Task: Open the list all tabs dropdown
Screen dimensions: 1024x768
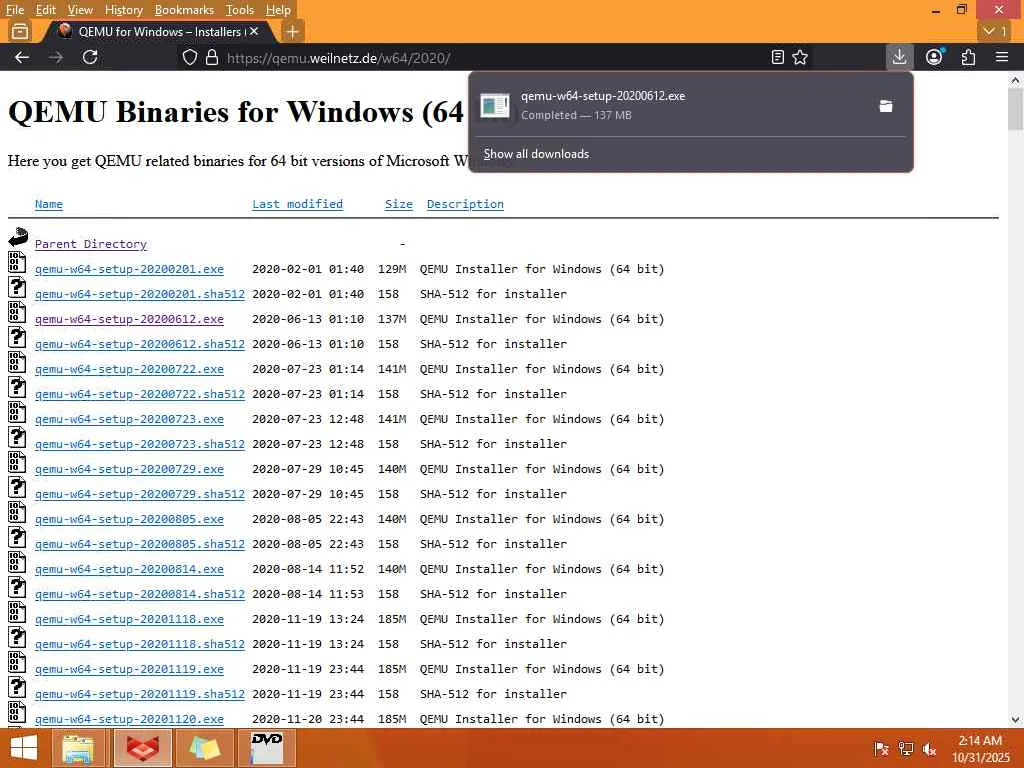Action: pyautogui.click(x=995, y=31)
